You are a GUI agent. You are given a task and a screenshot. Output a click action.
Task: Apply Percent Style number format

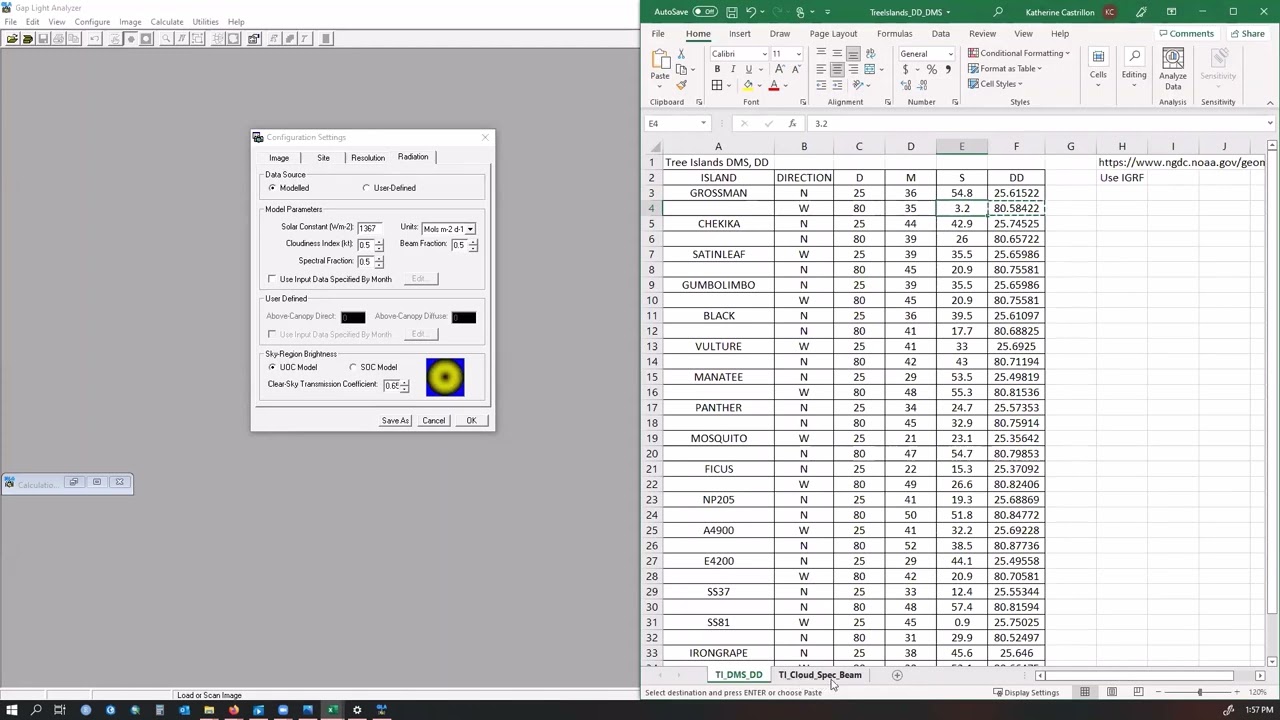(931, 70)
